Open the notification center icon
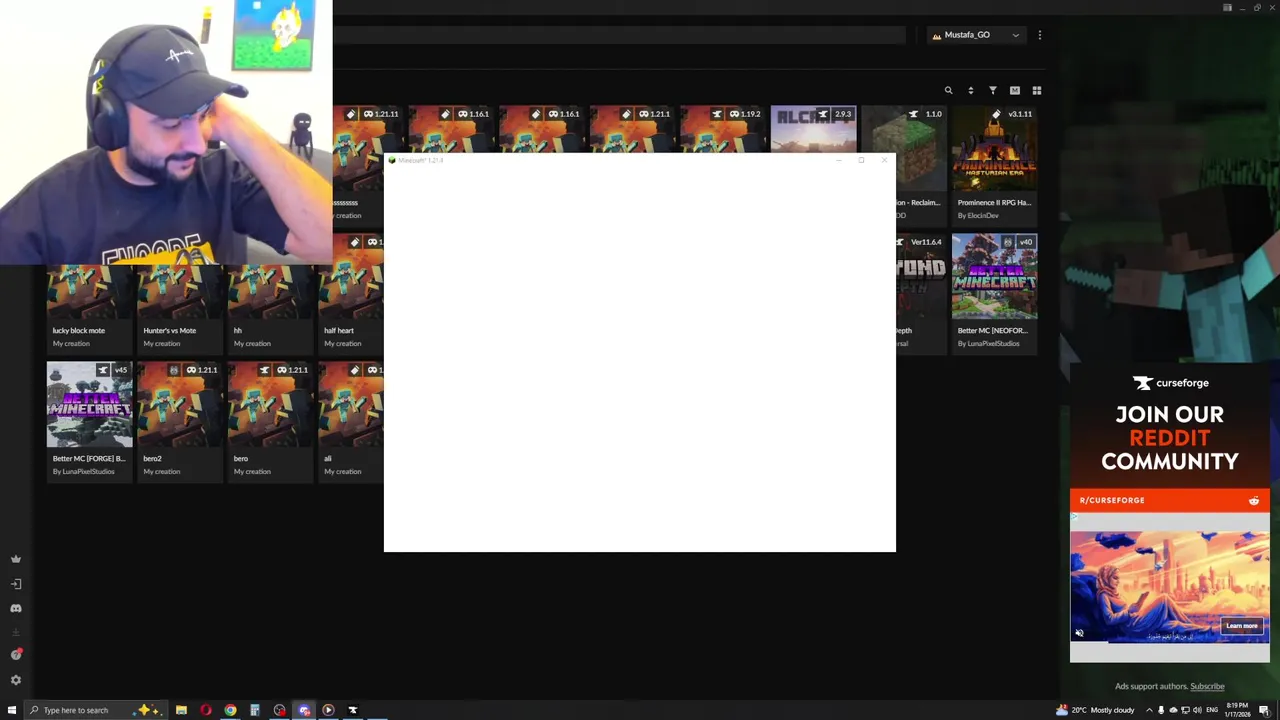 point(1264,710)
